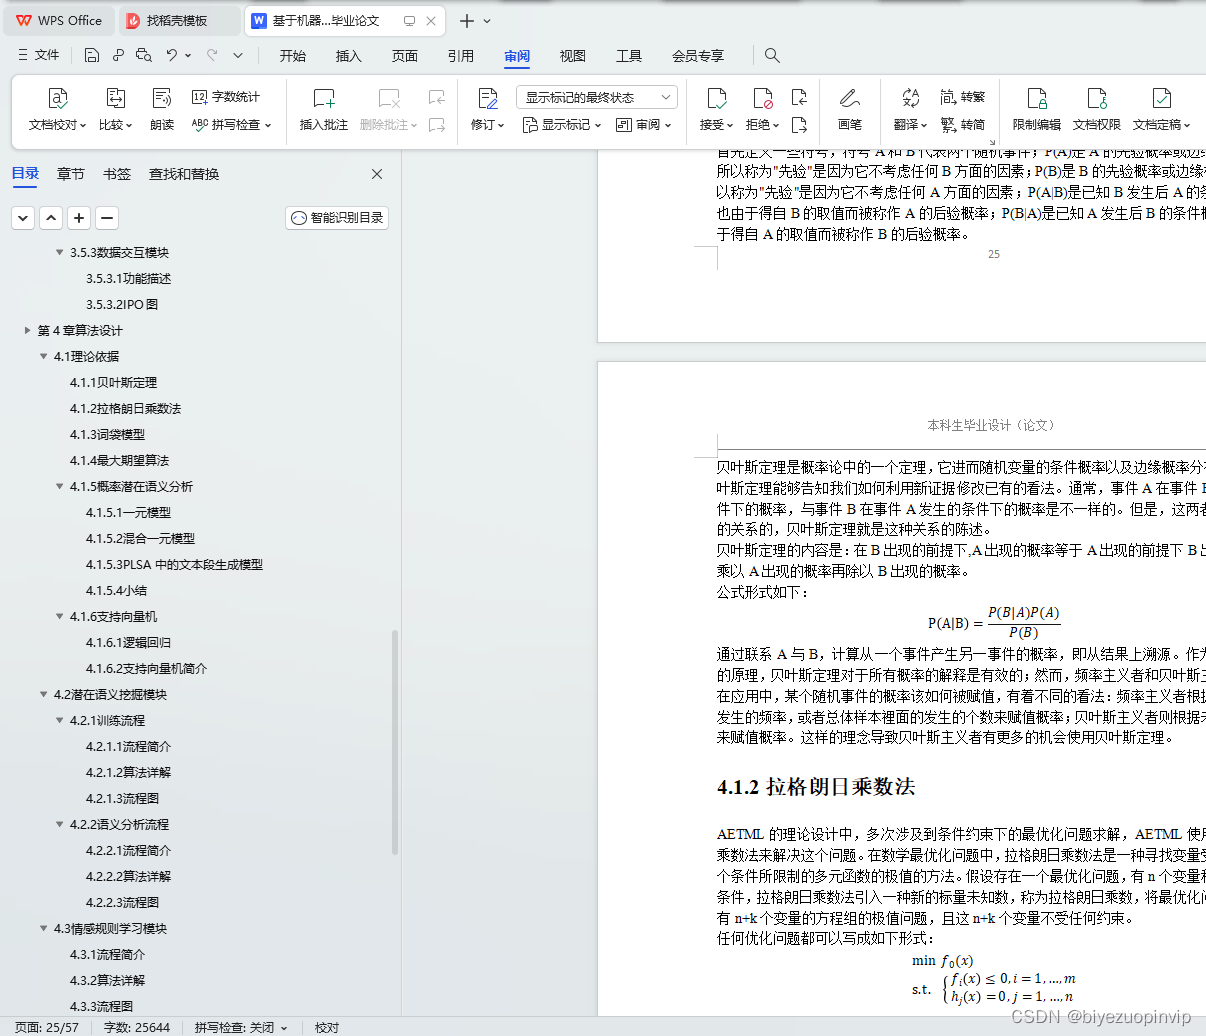Click the minus demote button in outline pane
Viewport: 1206px width, 1036px height.
point(107,218)
